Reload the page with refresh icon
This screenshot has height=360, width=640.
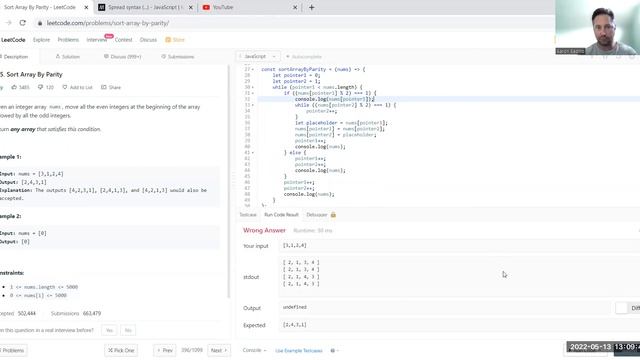click(22, 23)
